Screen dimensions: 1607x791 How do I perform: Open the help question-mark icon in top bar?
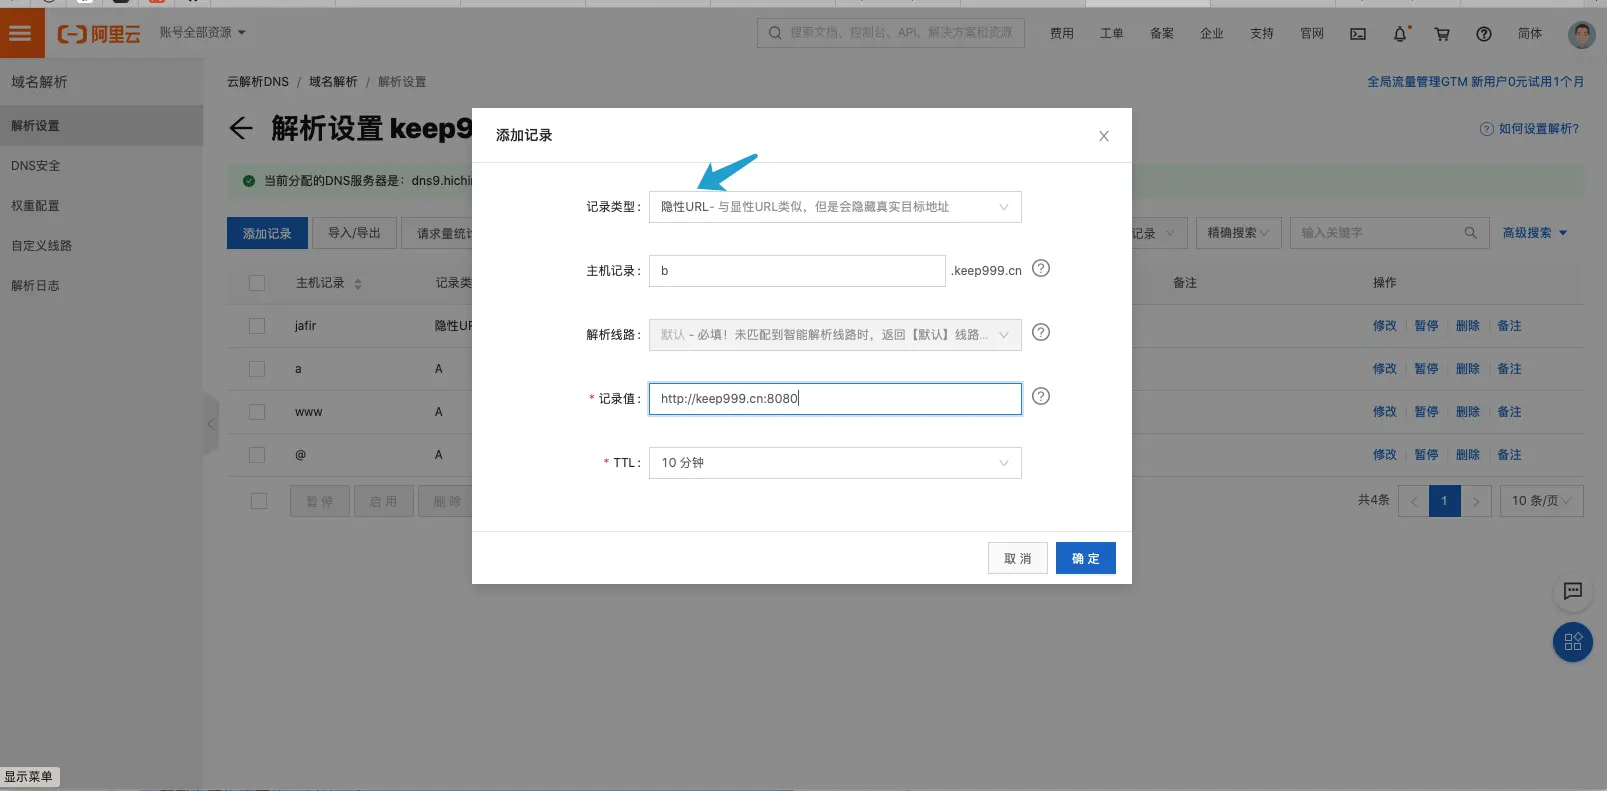coord(1484,34)
